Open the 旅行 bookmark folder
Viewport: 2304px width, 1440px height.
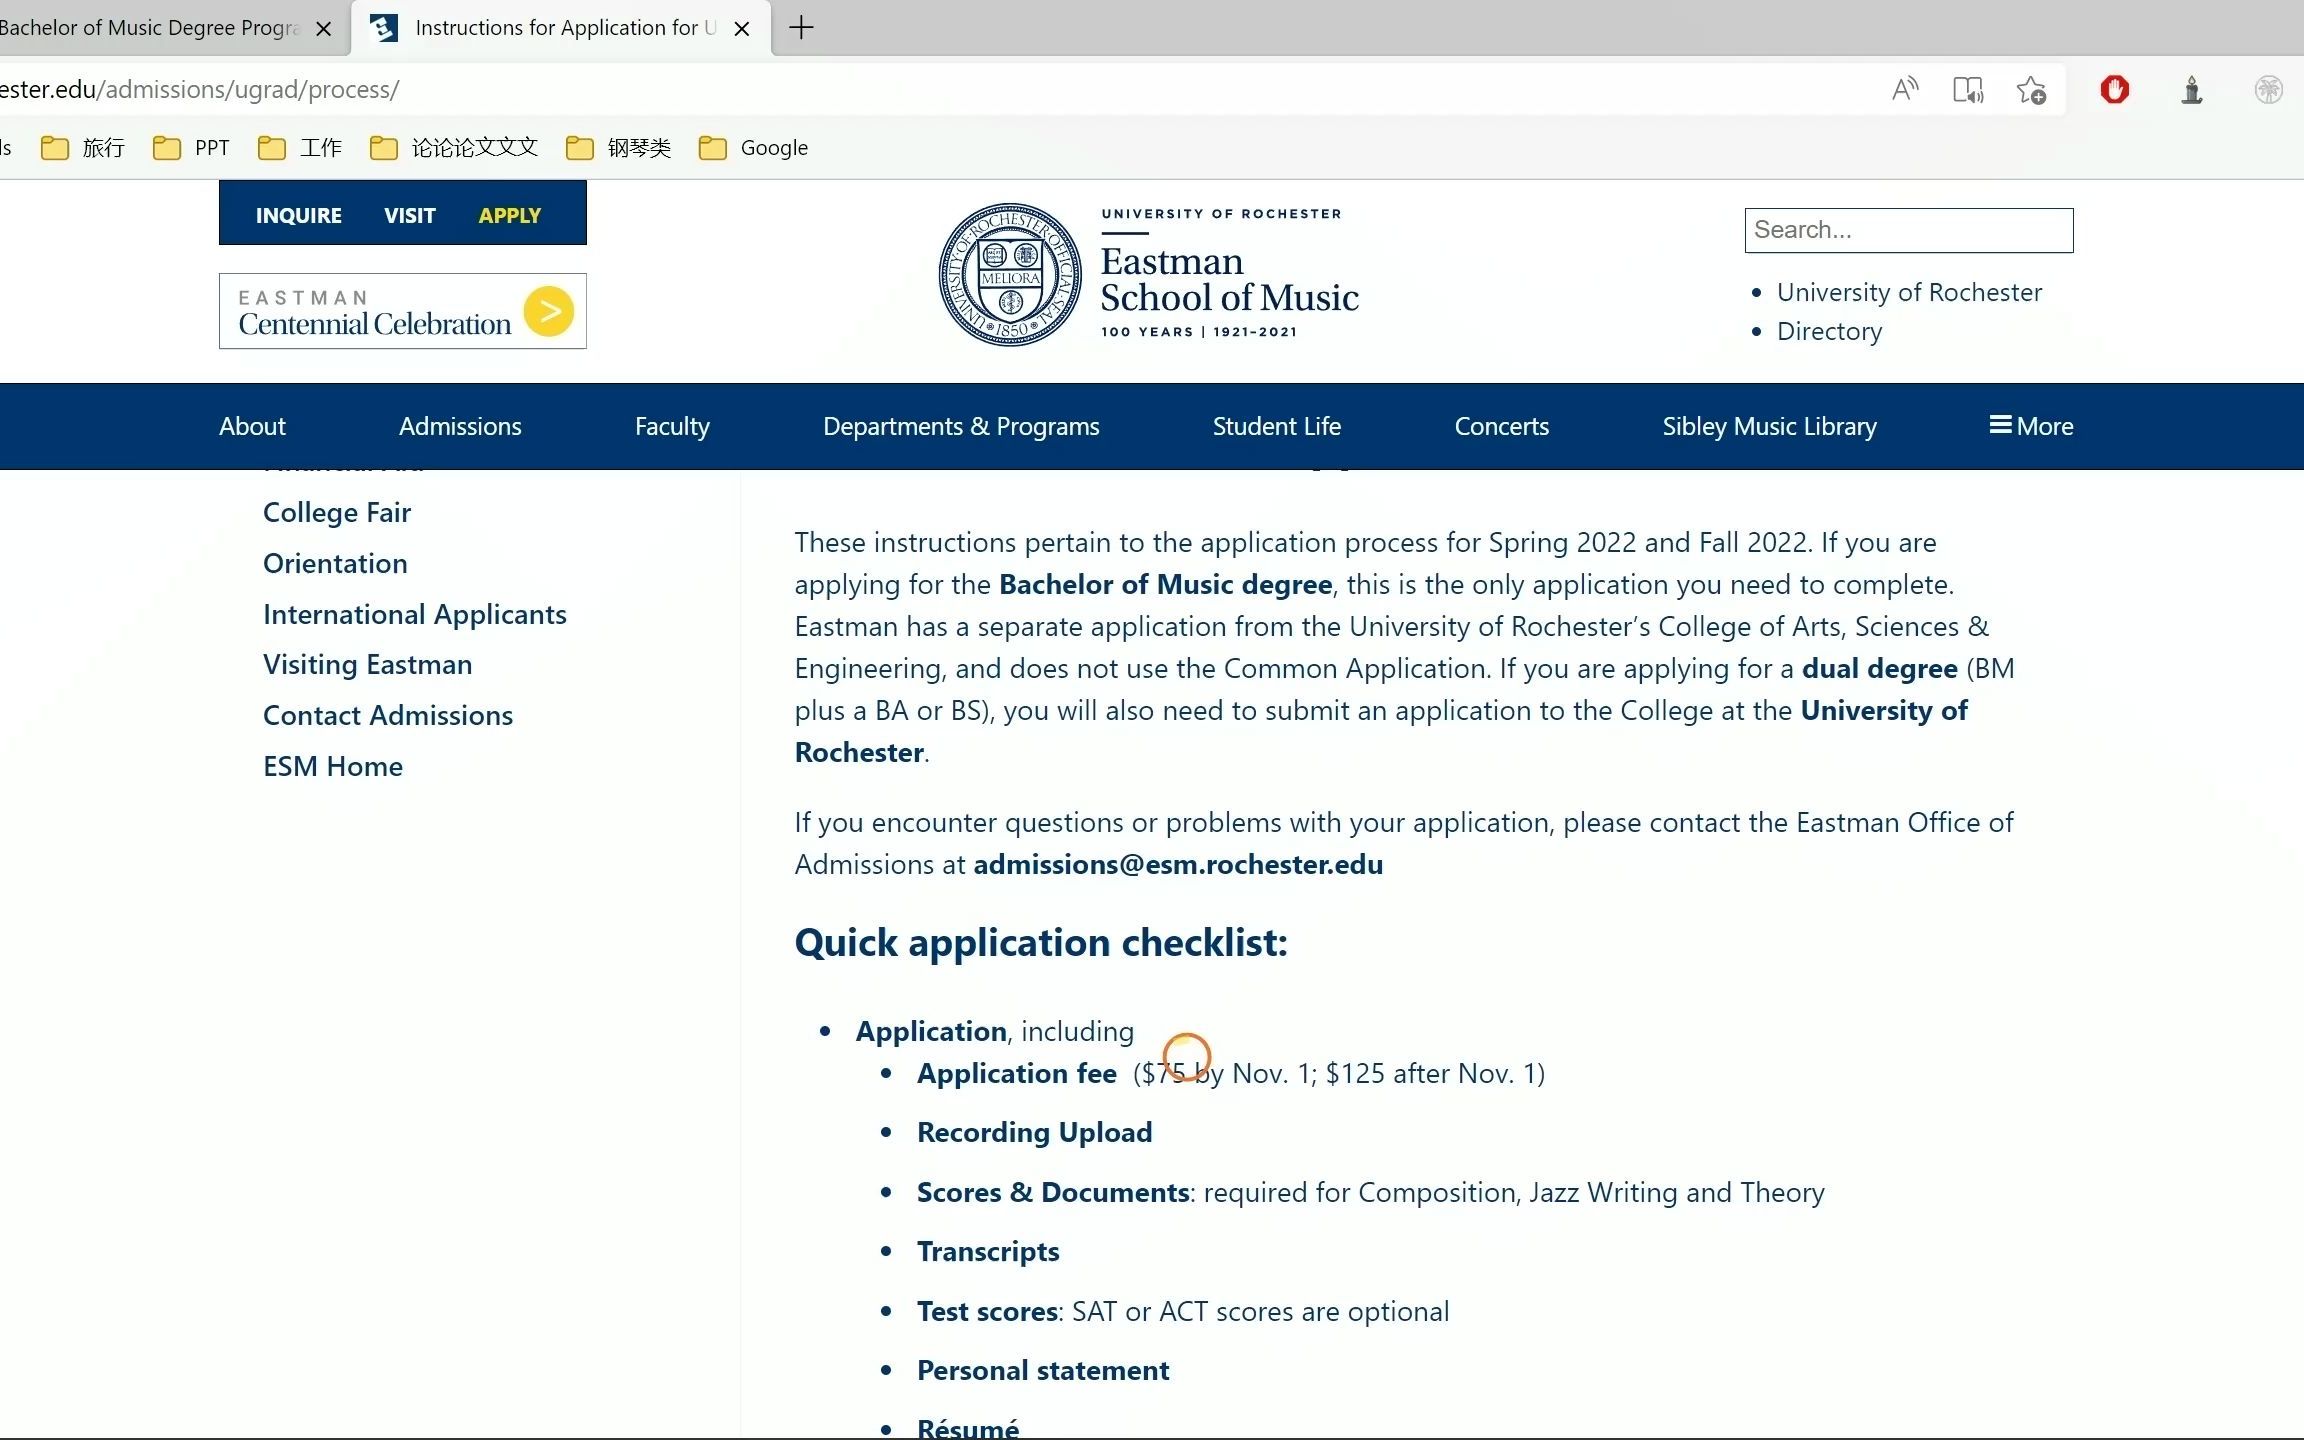(x=83, y=148)
